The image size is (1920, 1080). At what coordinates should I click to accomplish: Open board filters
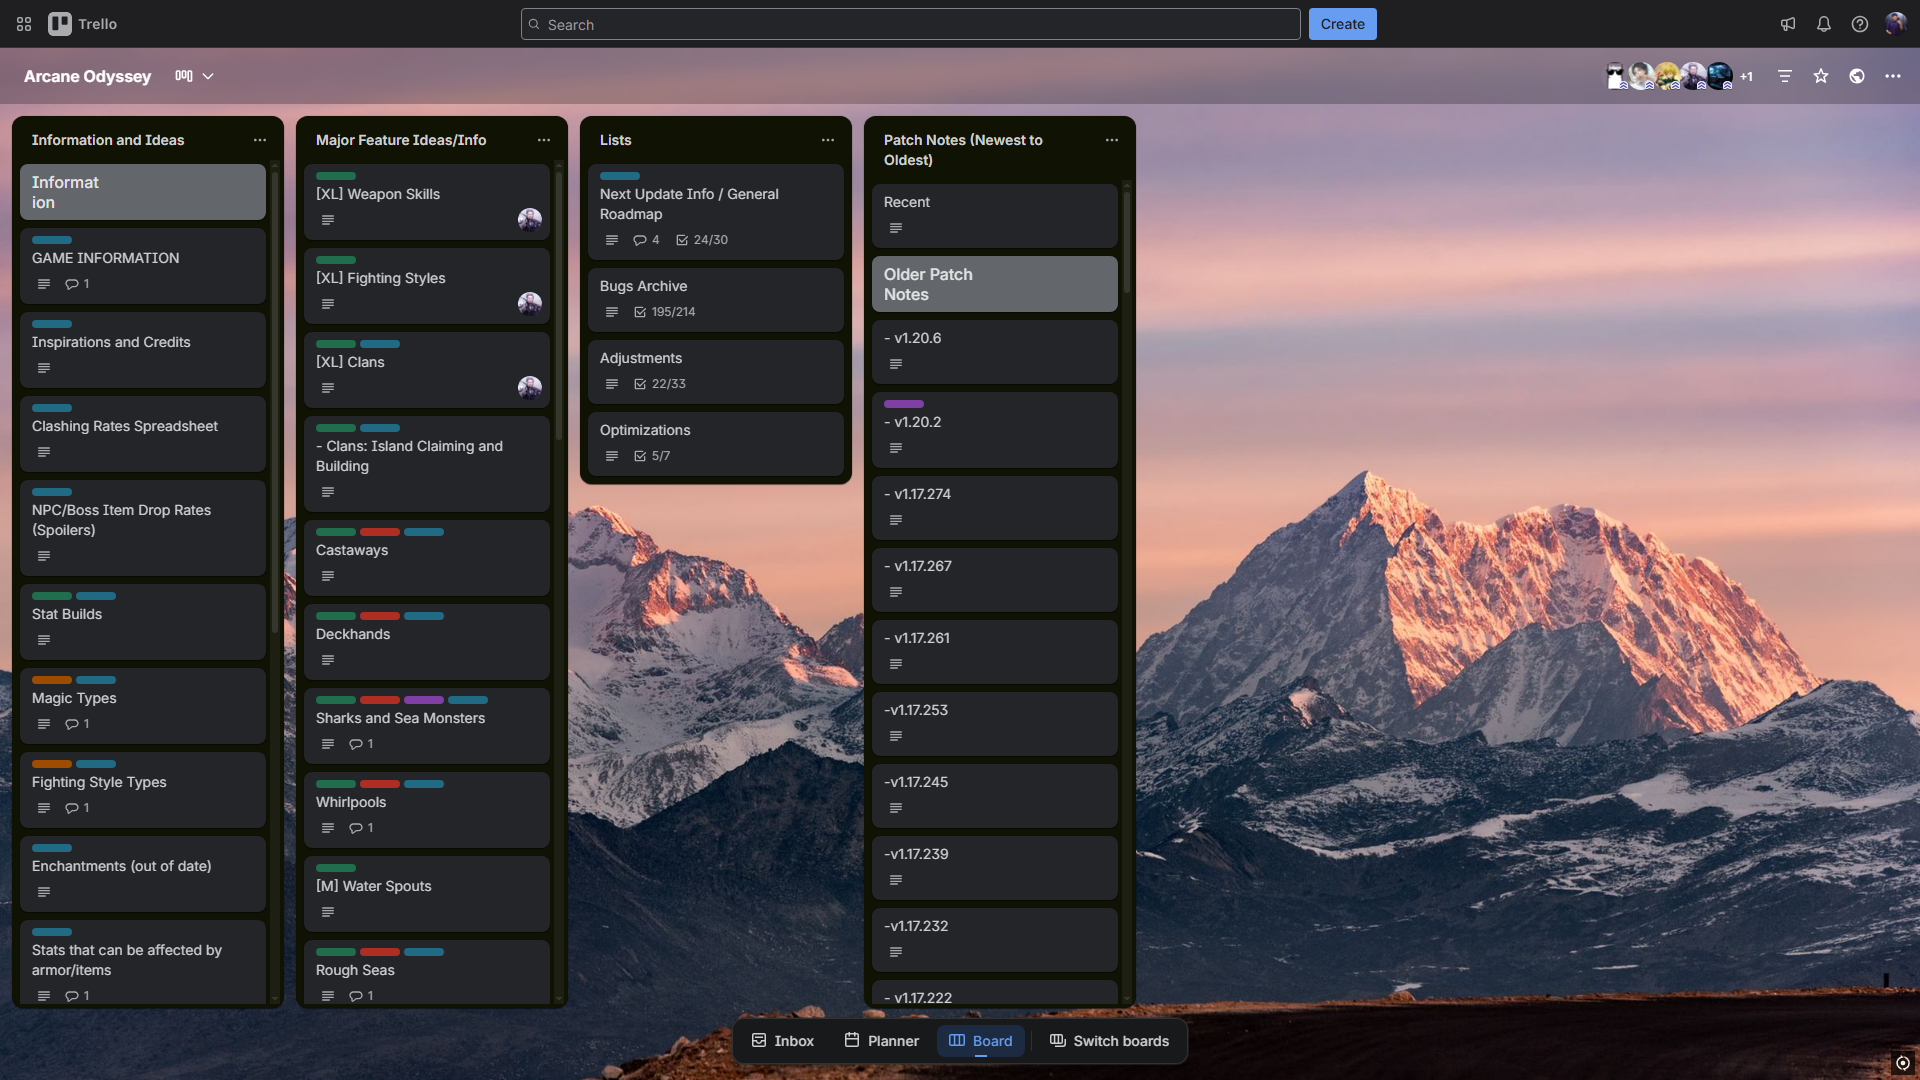[x=1784, y=76]
